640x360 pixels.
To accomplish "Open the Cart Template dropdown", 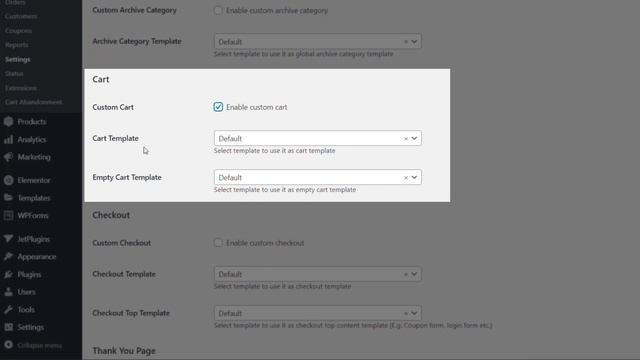I will click(318, 138).
